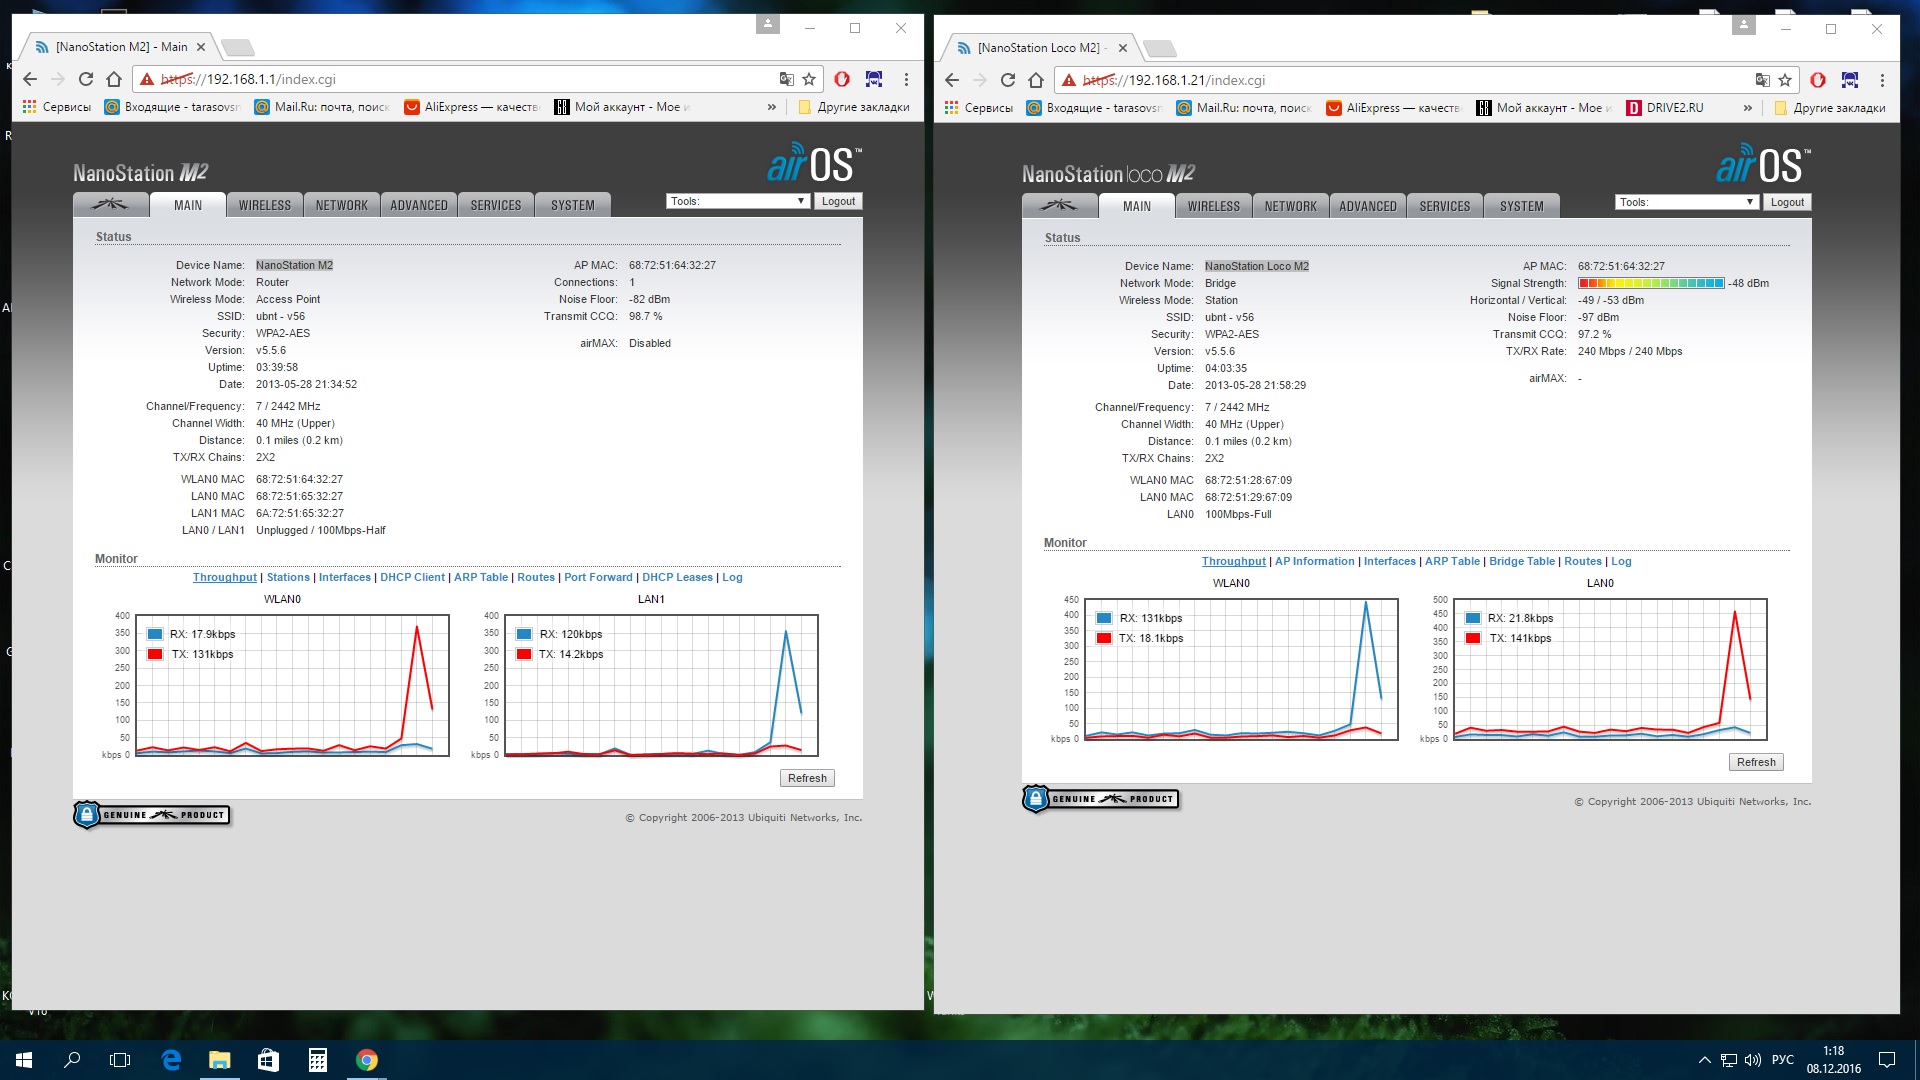Viewport: 1920px width, 1080px height.
Task: Switch to Chrome on taskbar
Action: pyautogui.click(x=366, y=1060)
